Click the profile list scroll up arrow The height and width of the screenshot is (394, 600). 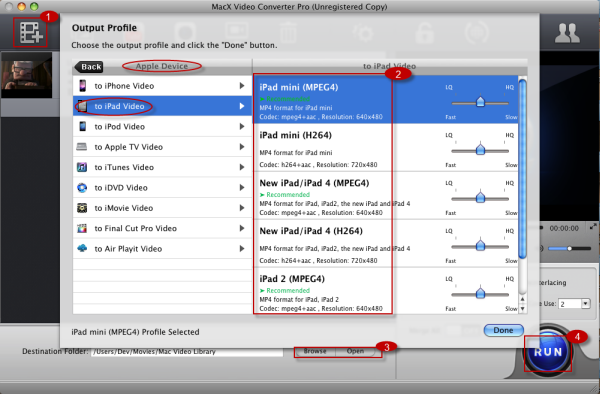pos(523,299)
